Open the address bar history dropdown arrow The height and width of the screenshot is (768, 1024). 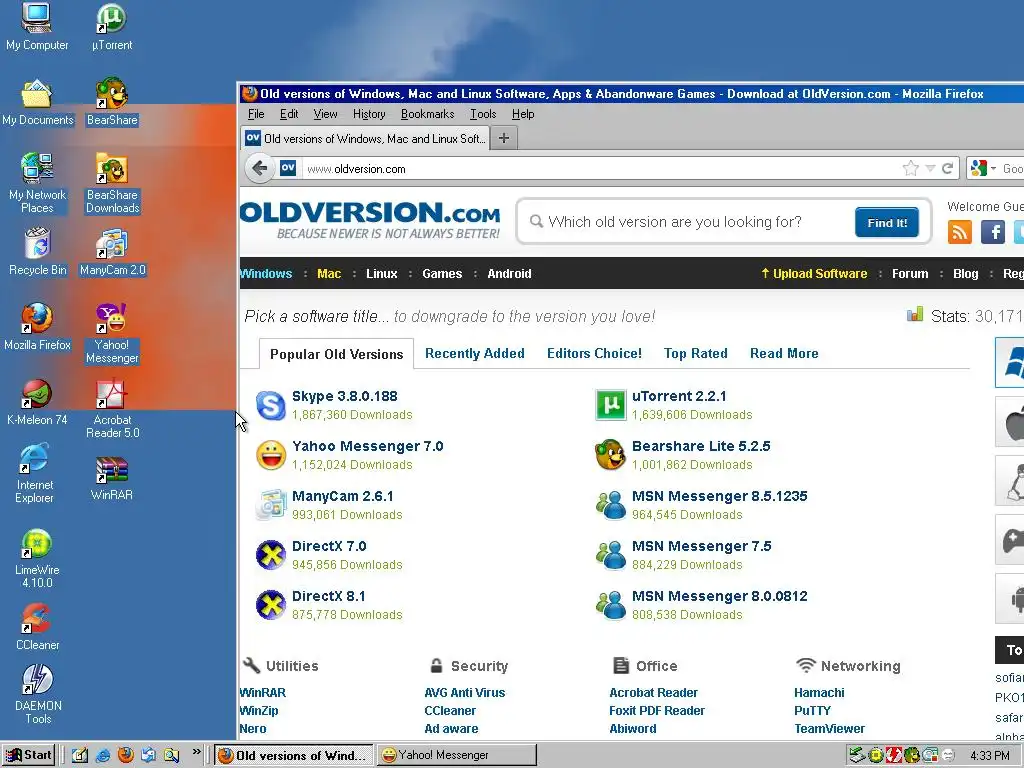[x=931, y=168]
